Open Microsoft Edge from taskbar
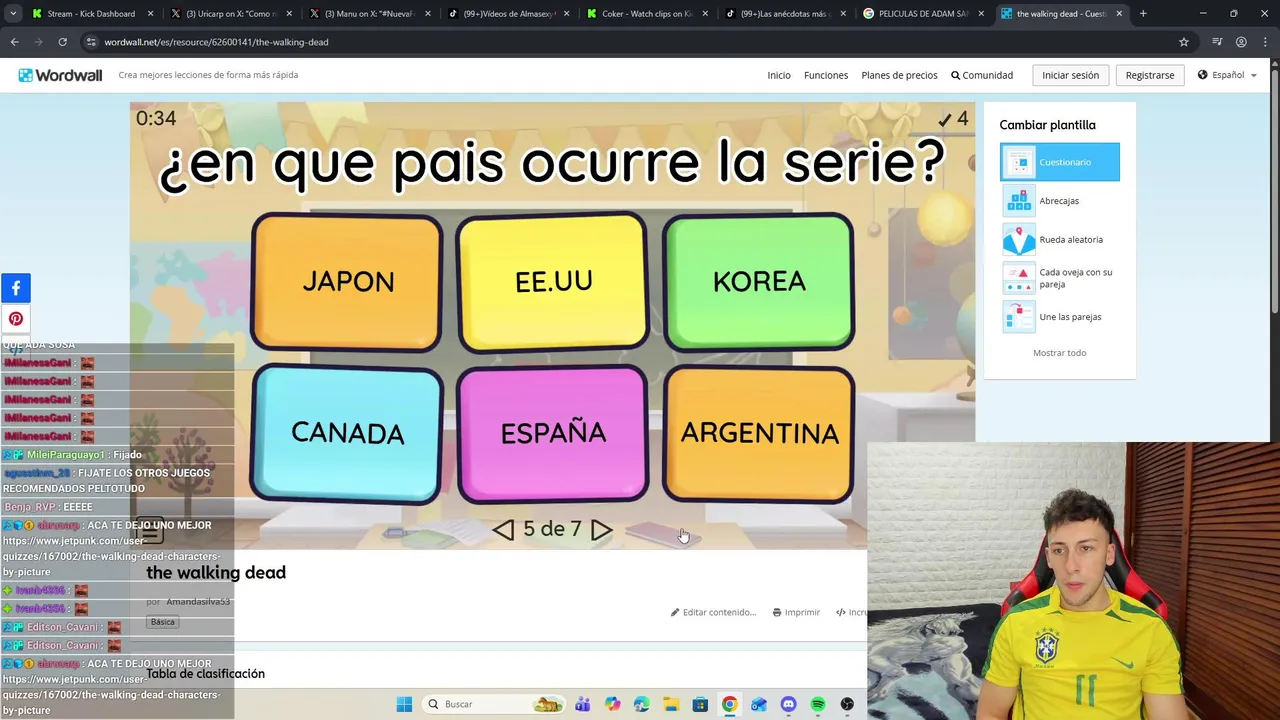1280x720 pixels. pos(641,704)
